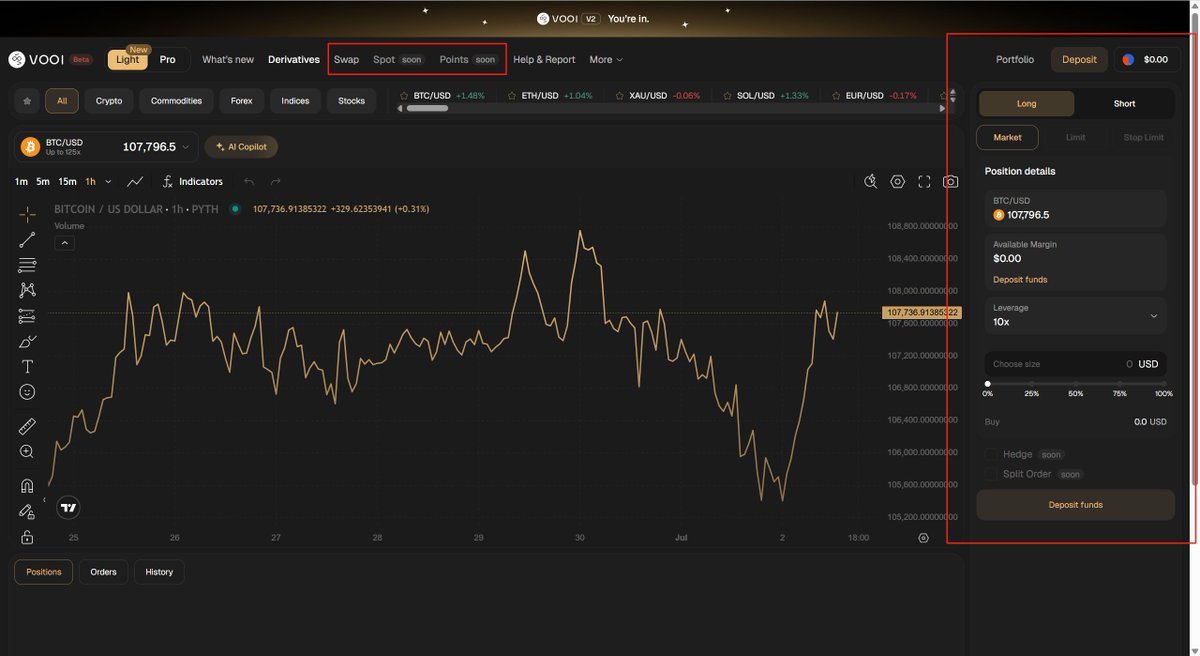1200x656 pixels.
Task: Open the More menu dropdown
Action: point(606,60)
